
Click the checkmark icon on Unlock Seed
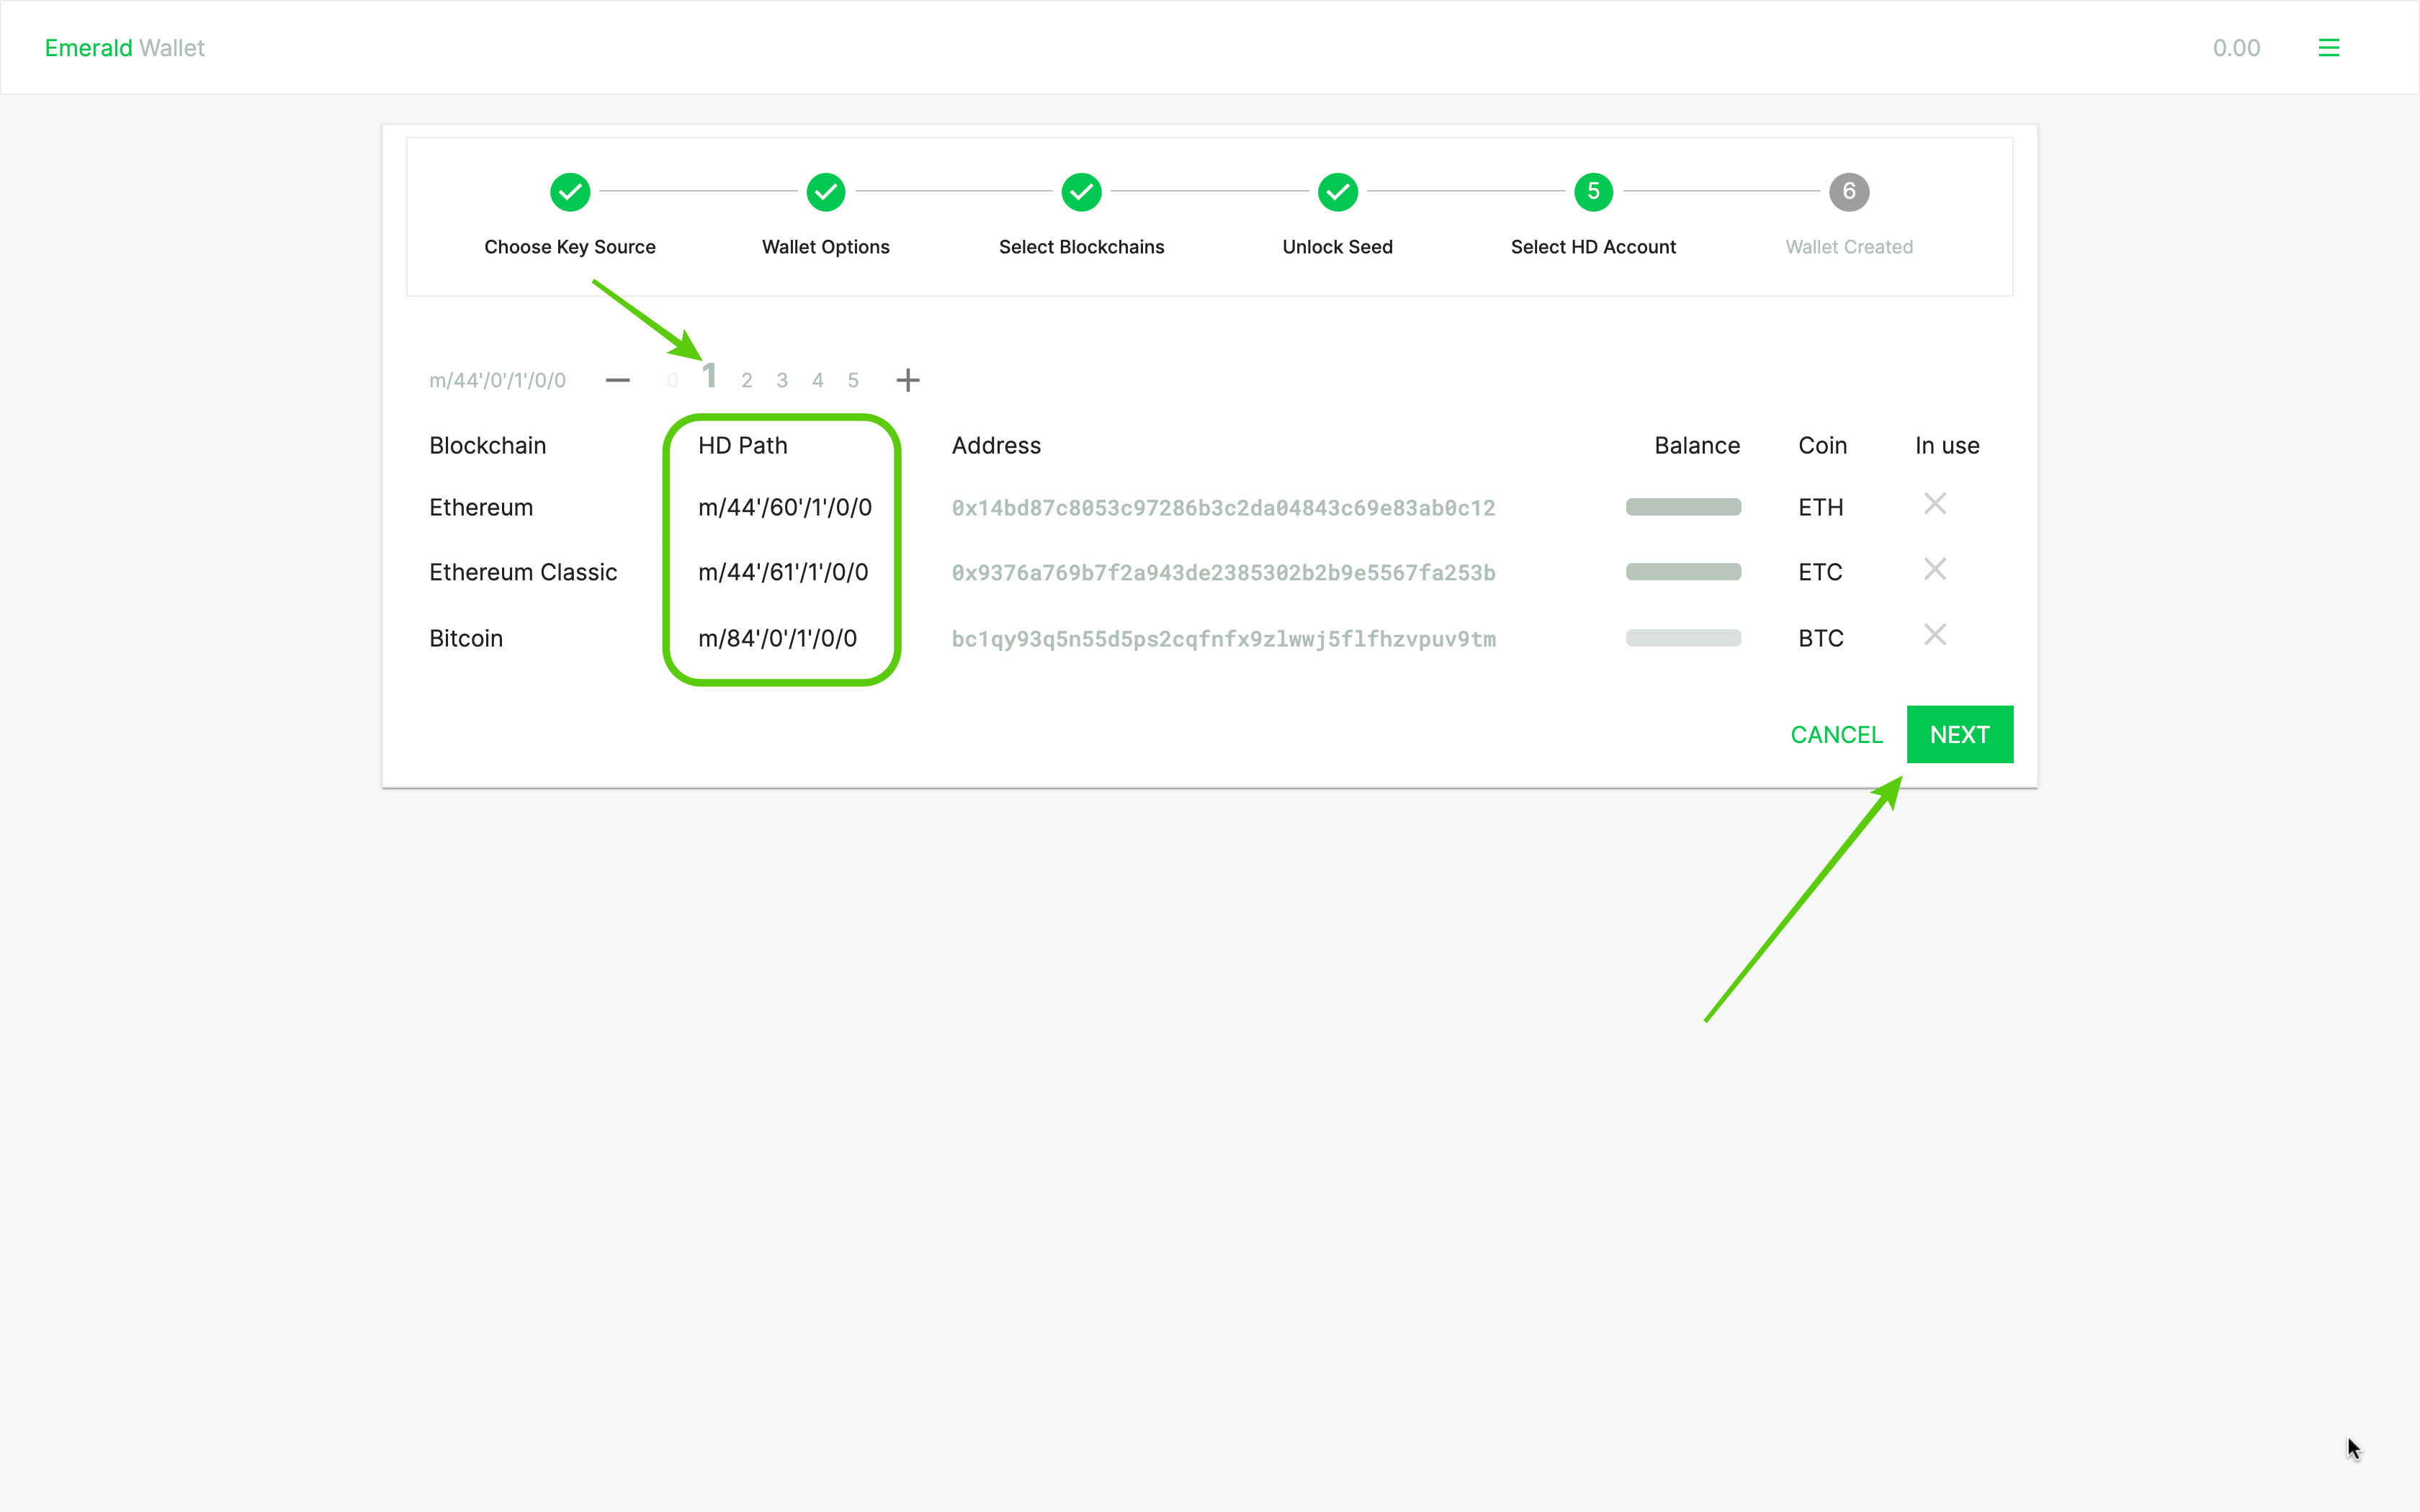(1338, 192)
